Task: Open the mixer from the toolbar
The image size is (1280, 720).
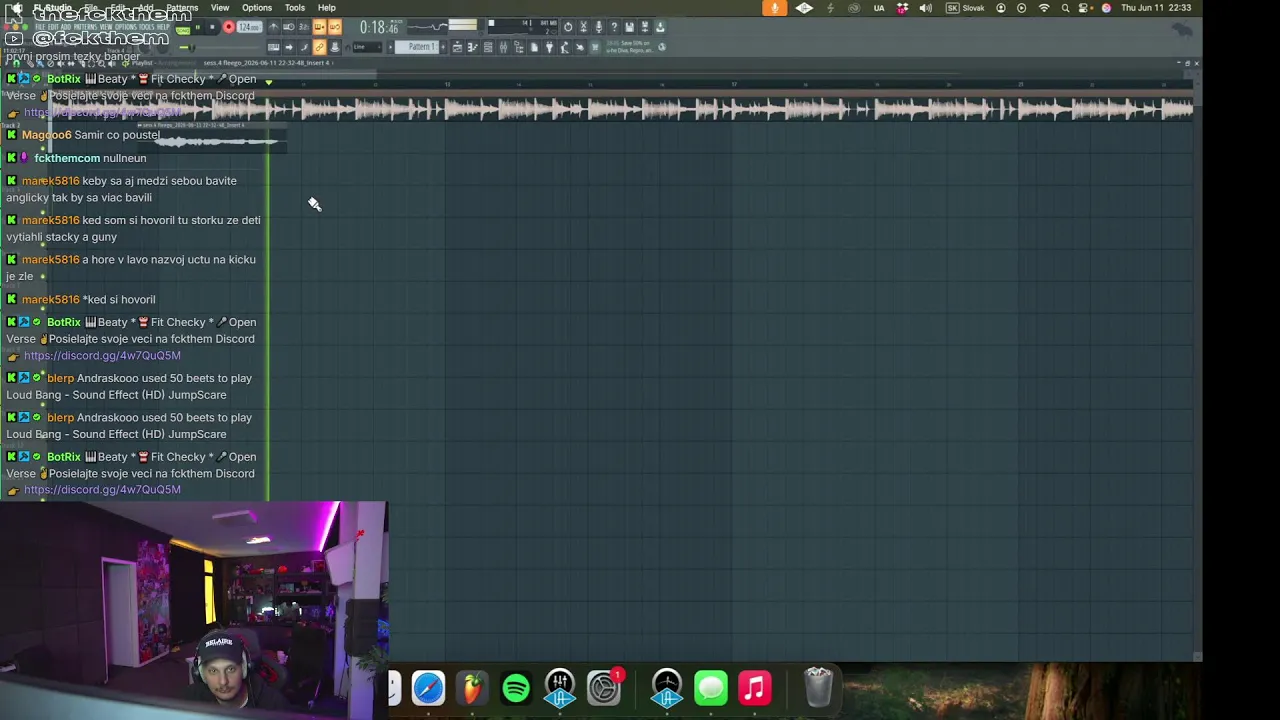Action: coord(503,47)
